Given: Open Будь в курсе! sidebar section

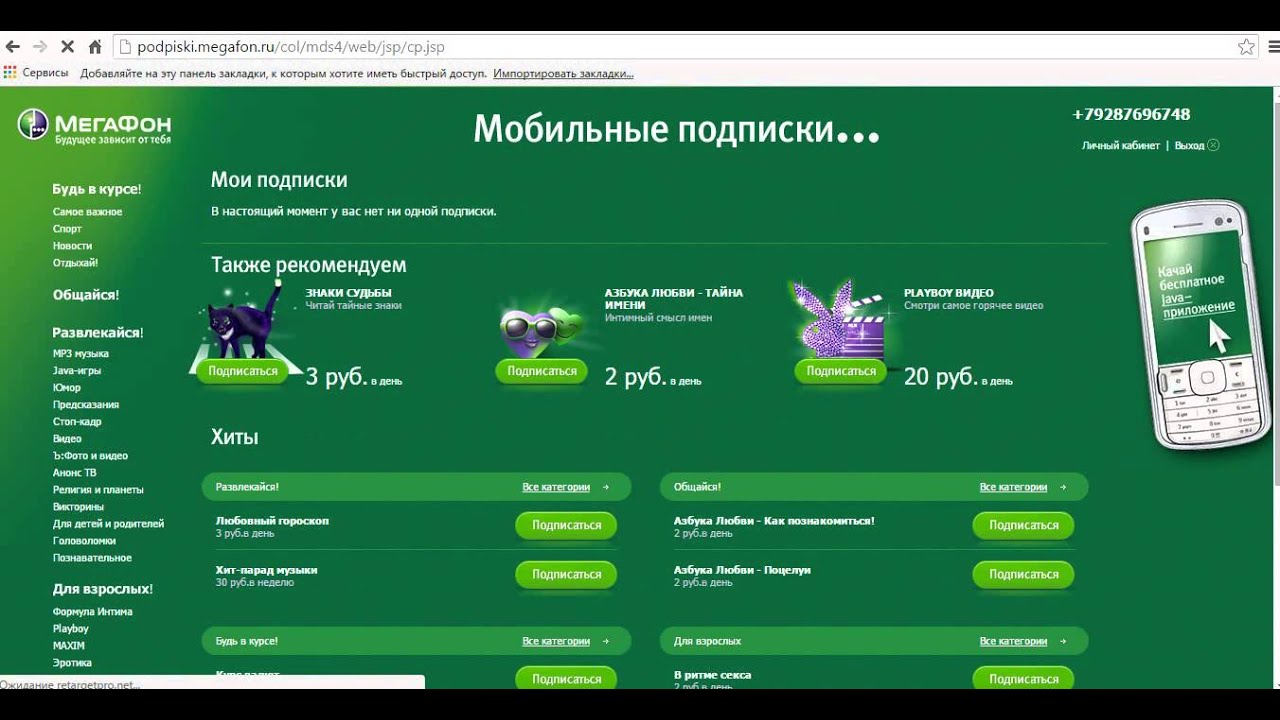Looking at the screenshot, I should pyautogui.click(x=97, y=189).
